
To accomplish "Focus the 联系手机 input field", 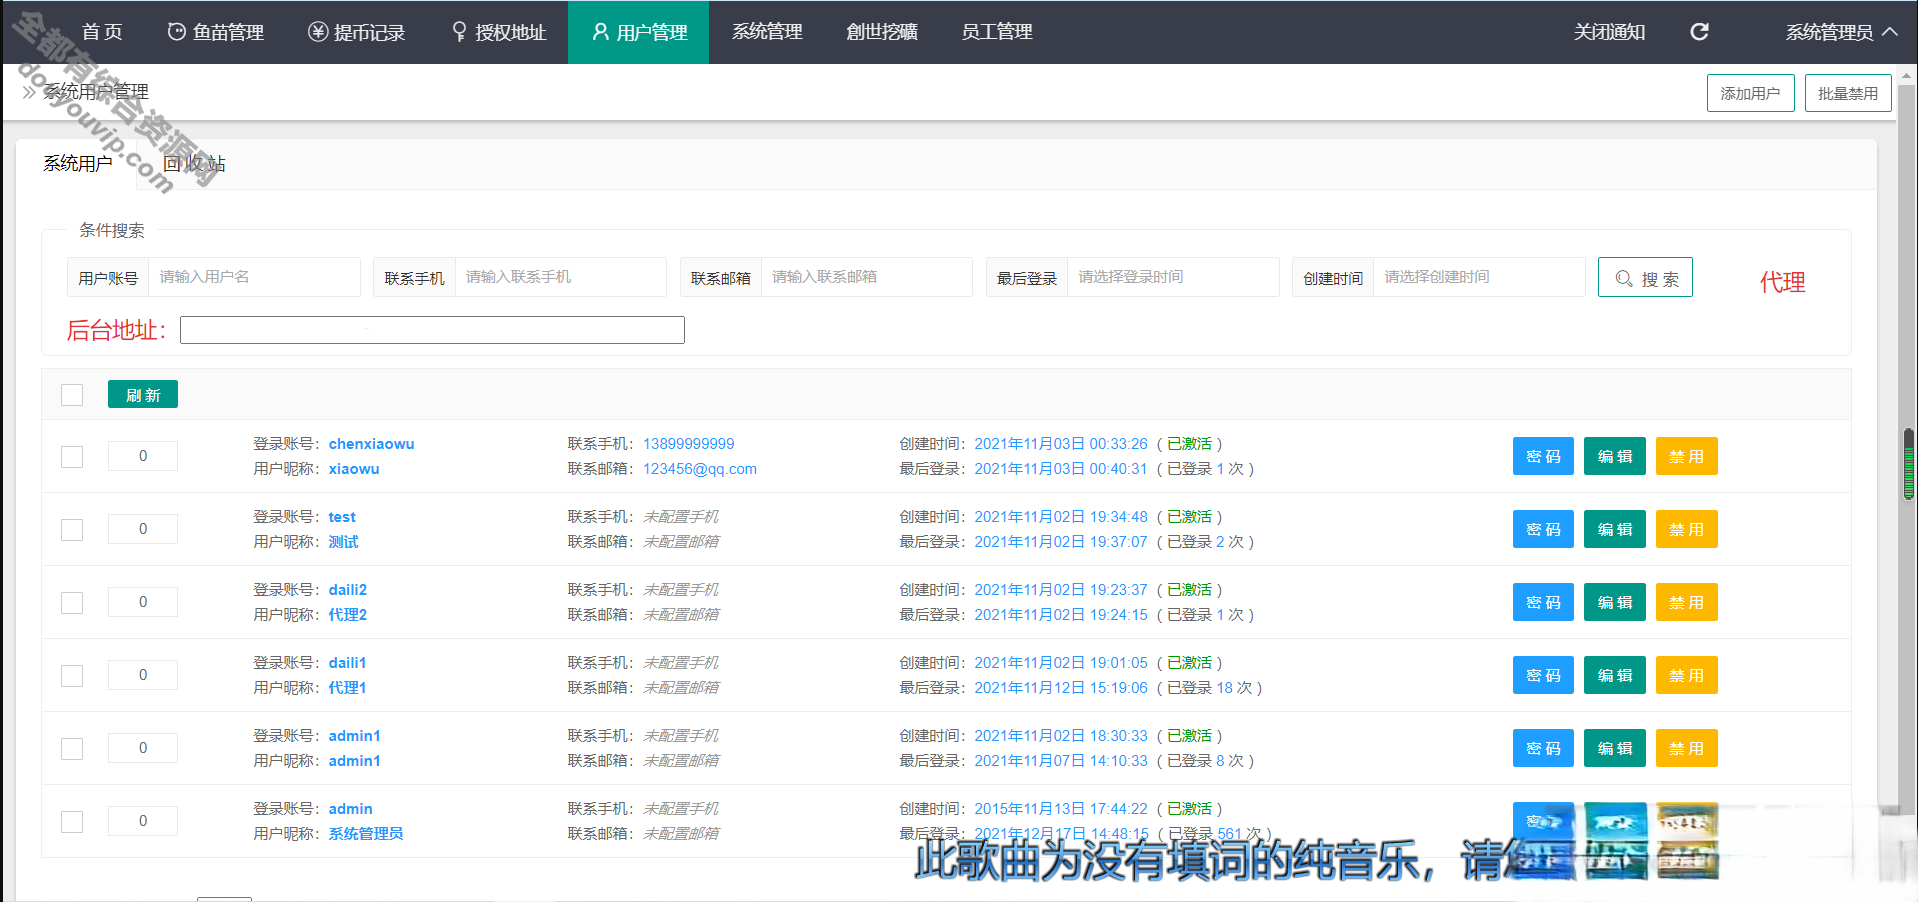I will 560,277.
